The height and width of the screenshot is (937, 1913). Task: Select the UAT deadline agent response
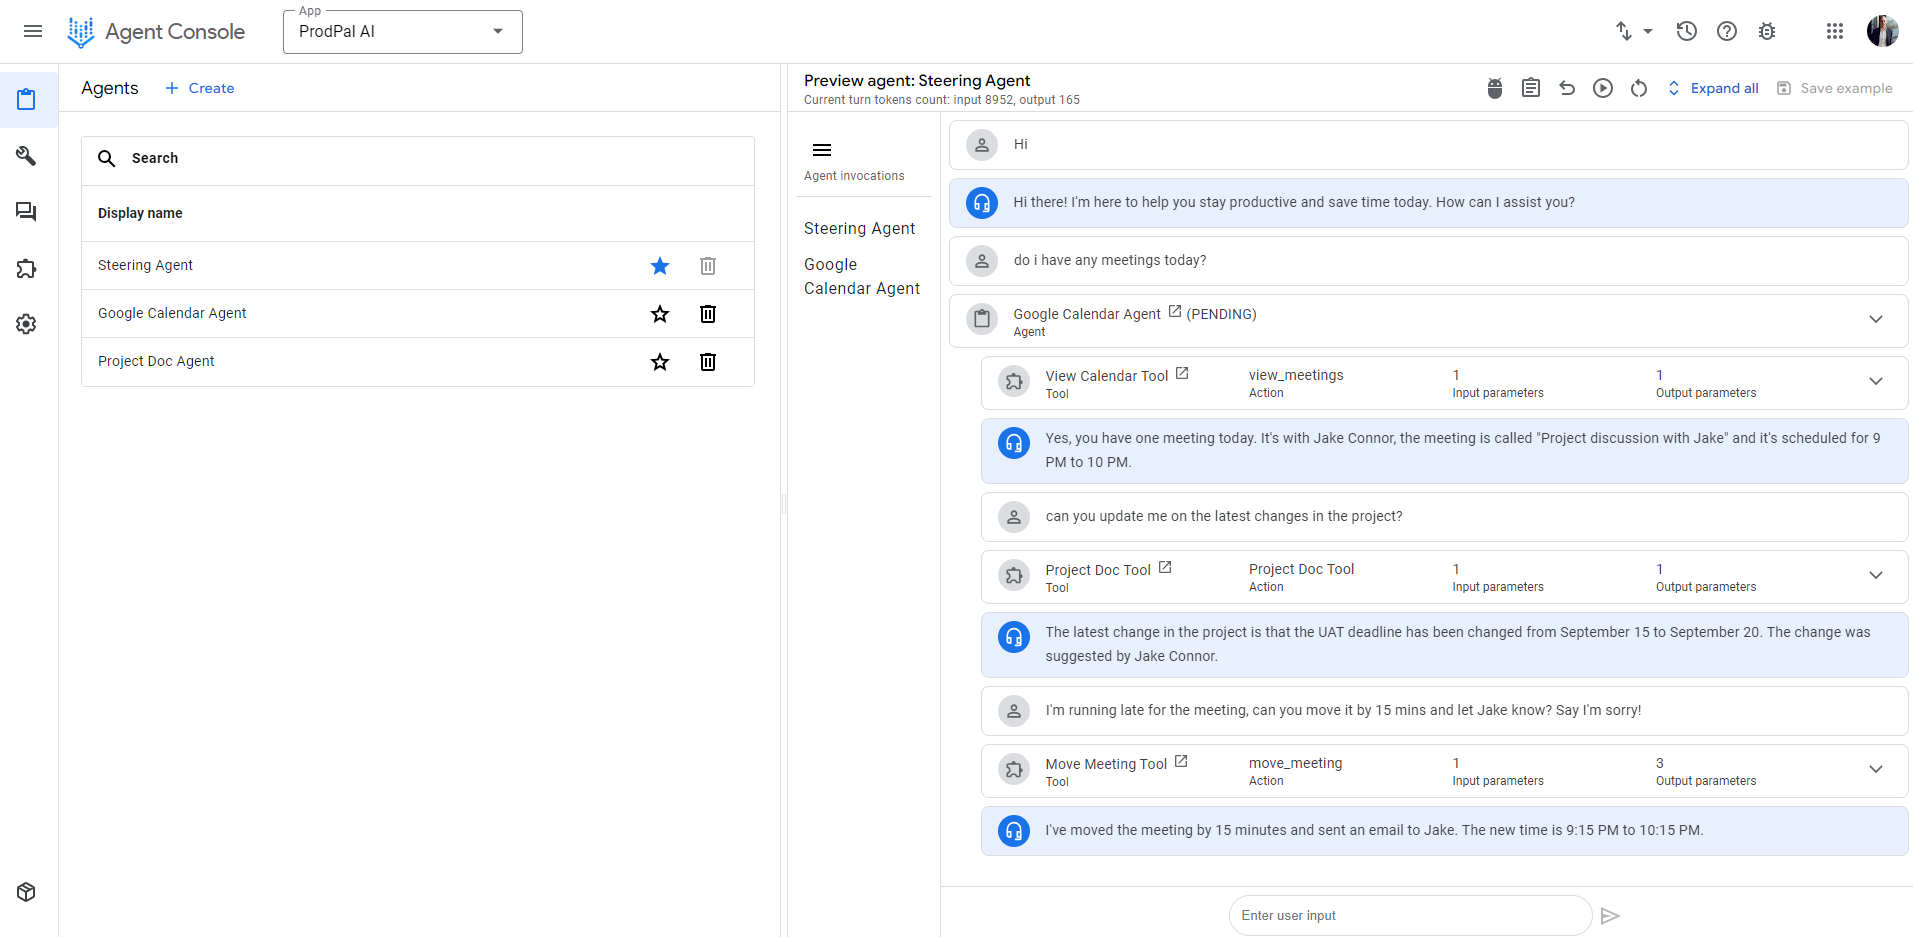(x=1444, y=645)
